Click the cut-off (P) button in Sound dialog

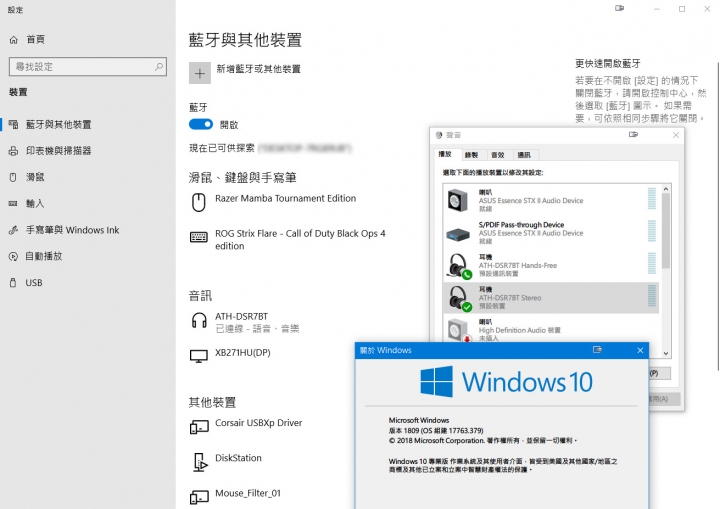(660, 373)
